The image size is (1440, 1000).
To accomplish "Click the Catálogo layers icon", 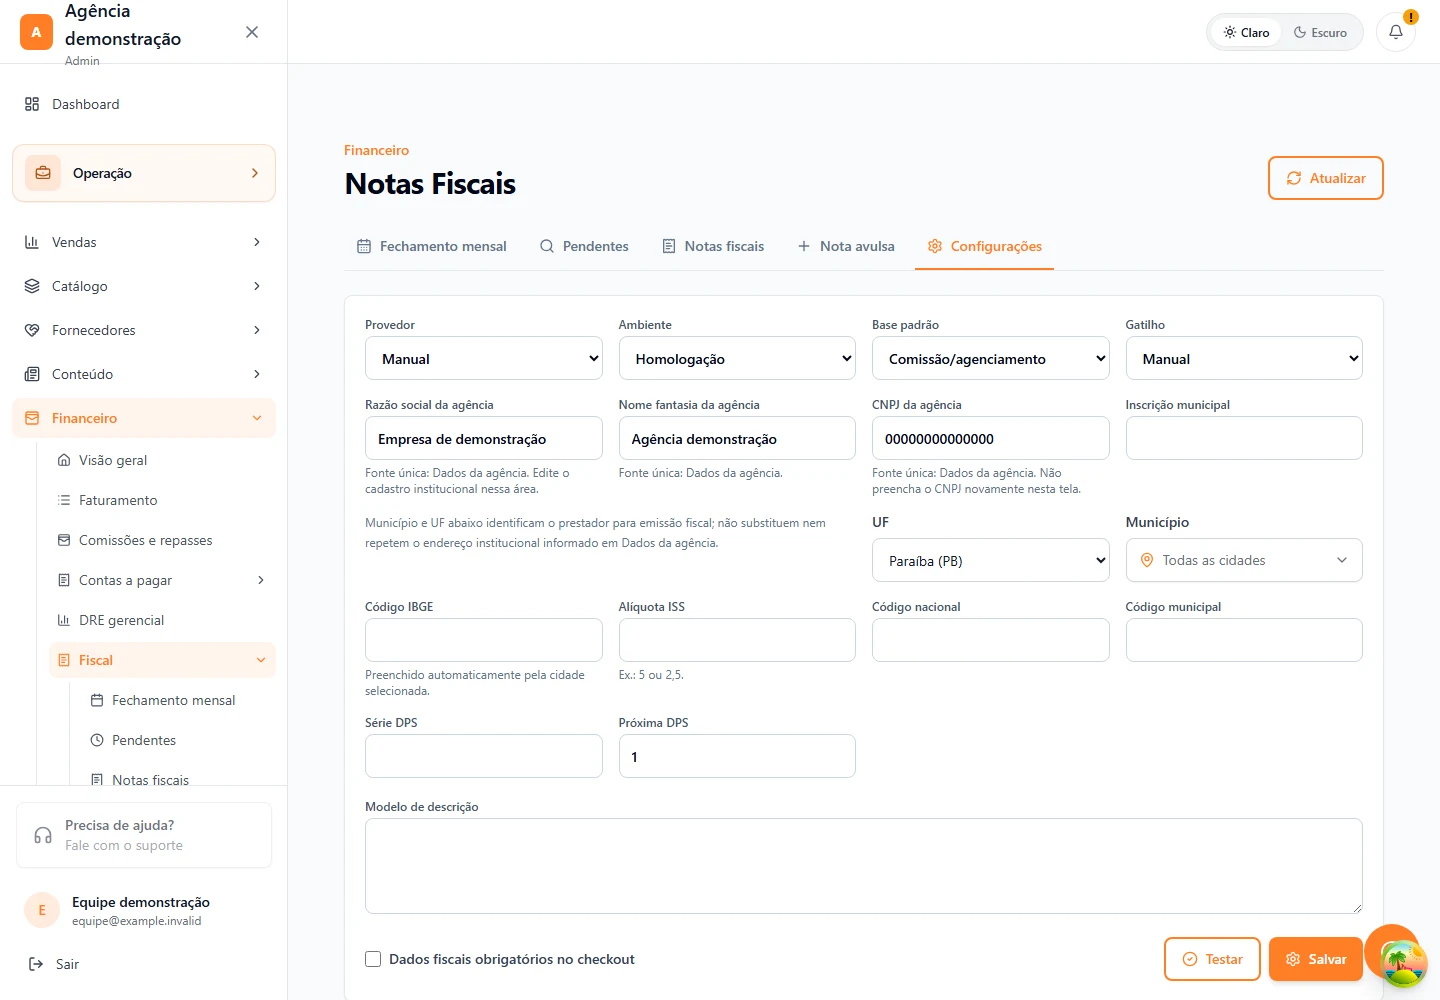I will click(32, 286).
